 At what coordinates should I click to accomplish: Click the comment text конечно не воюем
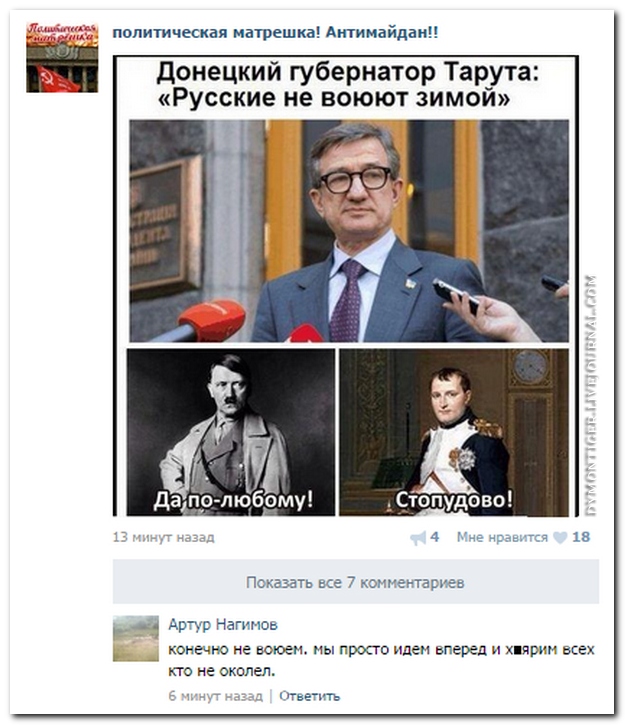tap(381, 660)
